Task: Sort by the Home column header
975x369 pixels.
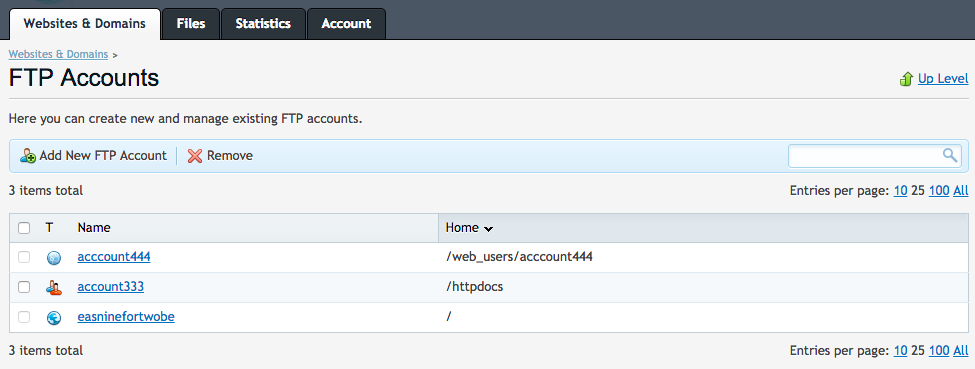Action: coord(462,228)
